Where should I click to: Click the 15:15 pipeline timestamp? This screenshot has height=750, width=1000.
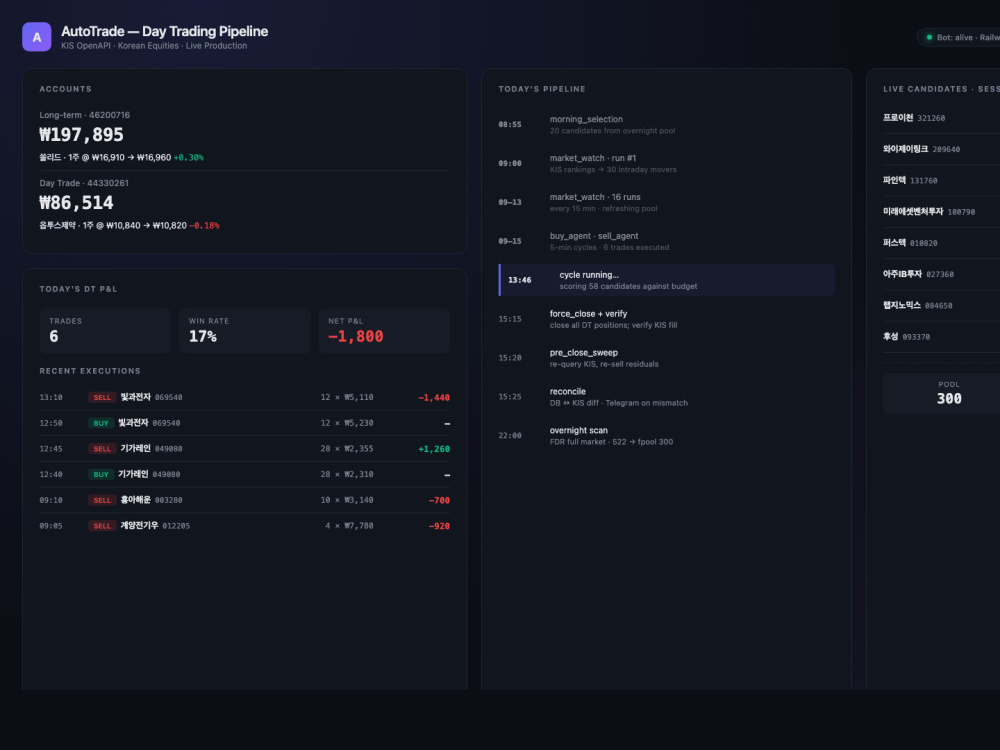click(x=510, y=319)
